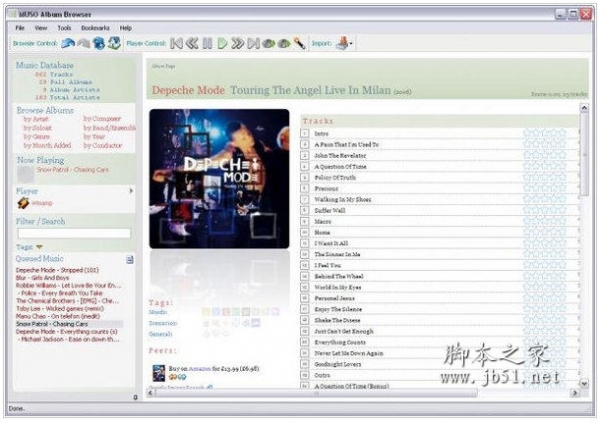Click into the Filter / Search field

click(74, 234)
